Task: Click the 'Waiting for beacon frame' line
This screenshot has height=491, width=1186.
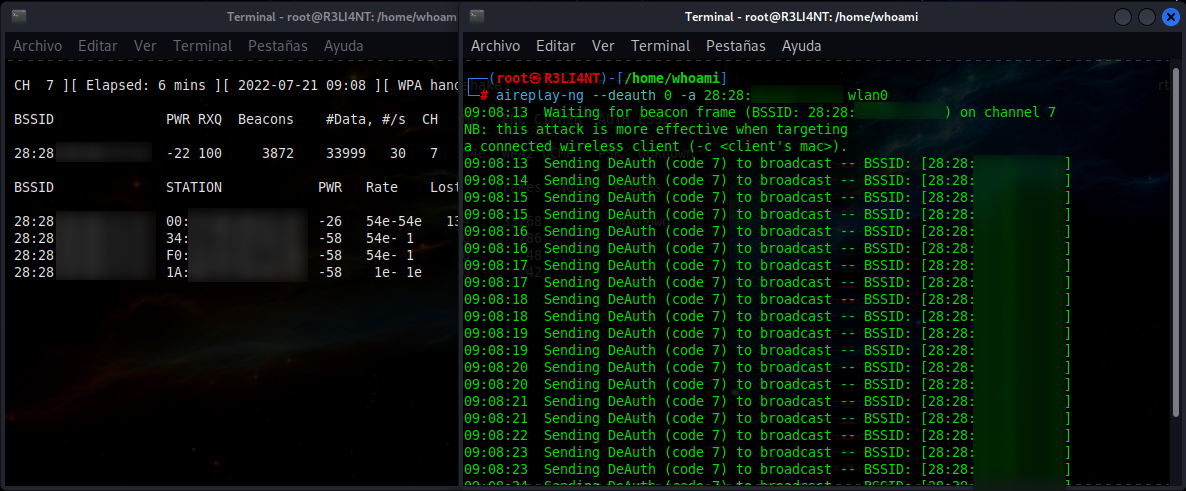Action: click(759, 113)
